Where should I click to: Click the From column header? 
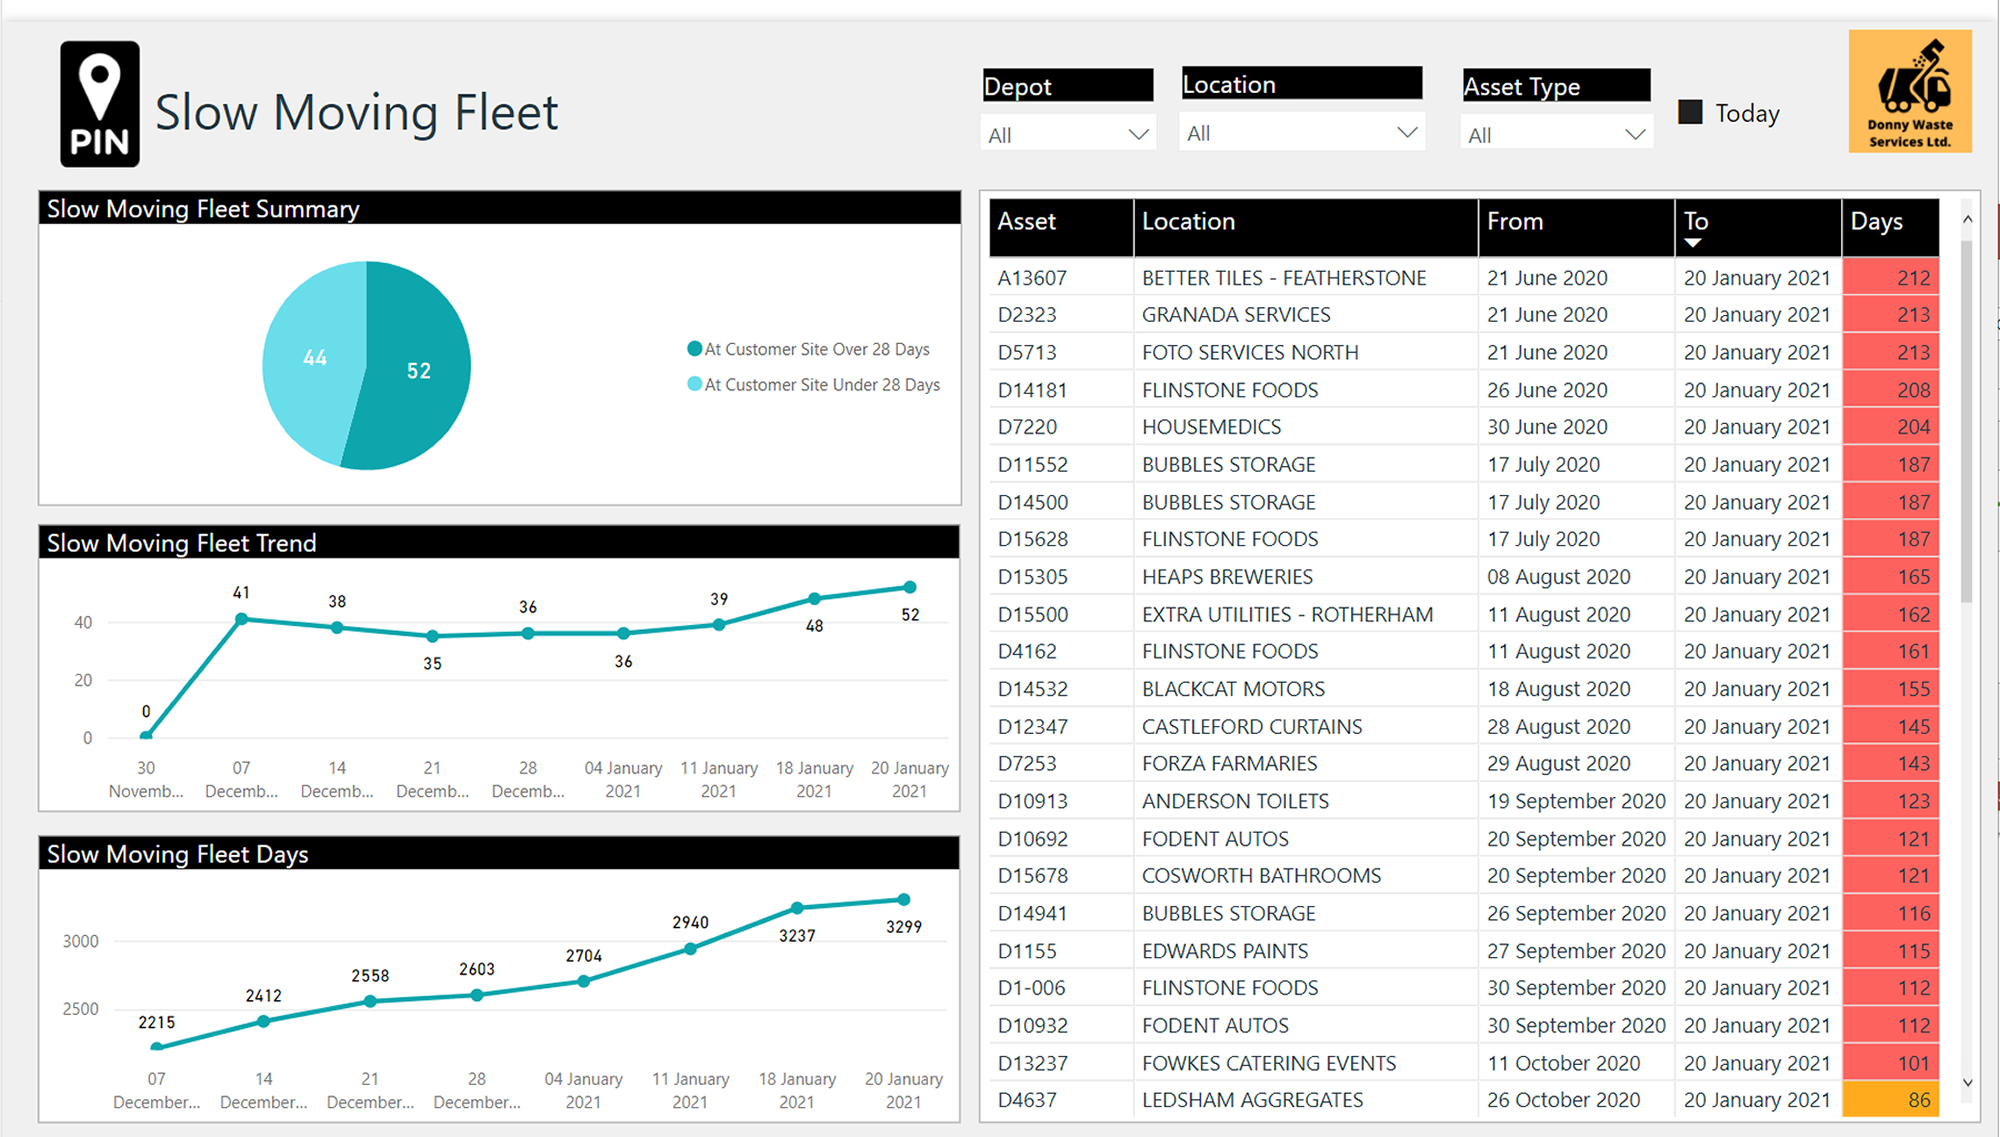(x=1515, y=222)
